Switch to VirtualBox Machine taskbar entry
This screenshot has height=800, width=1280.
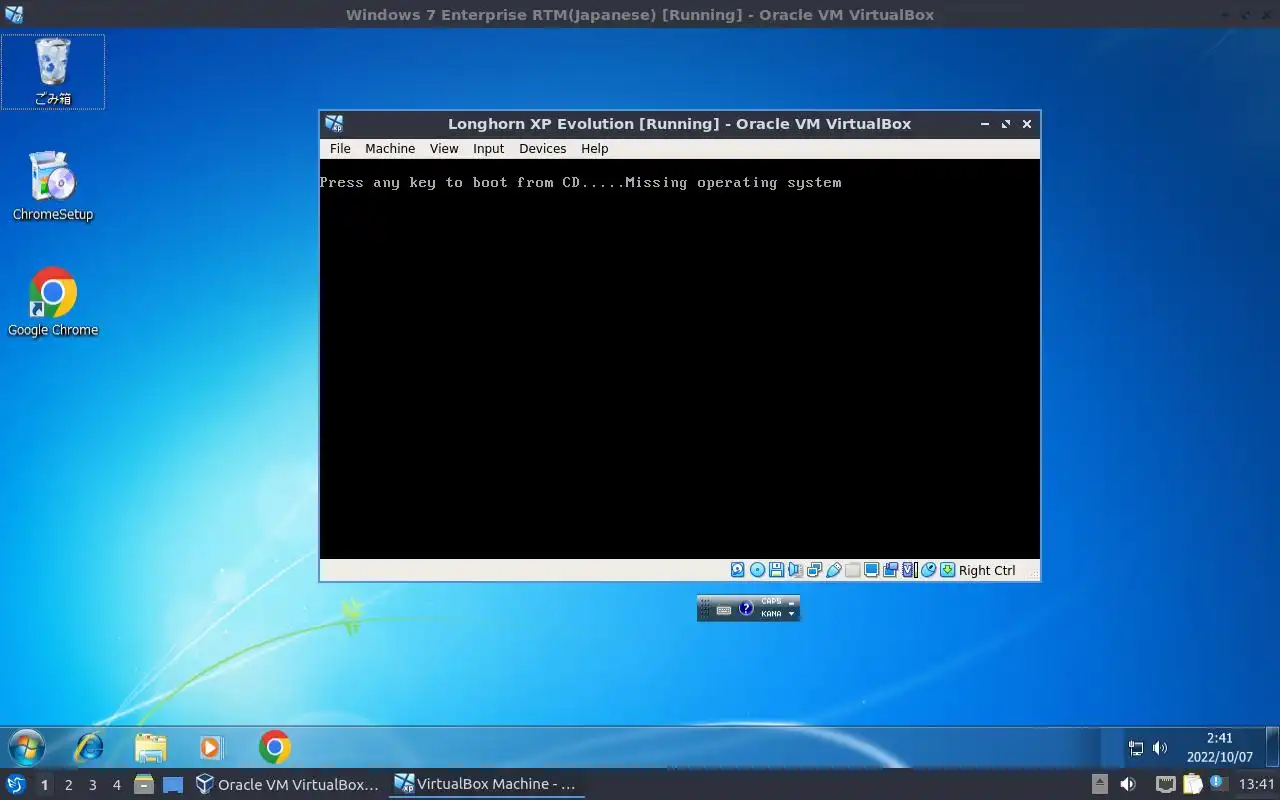tap(486, 784)
